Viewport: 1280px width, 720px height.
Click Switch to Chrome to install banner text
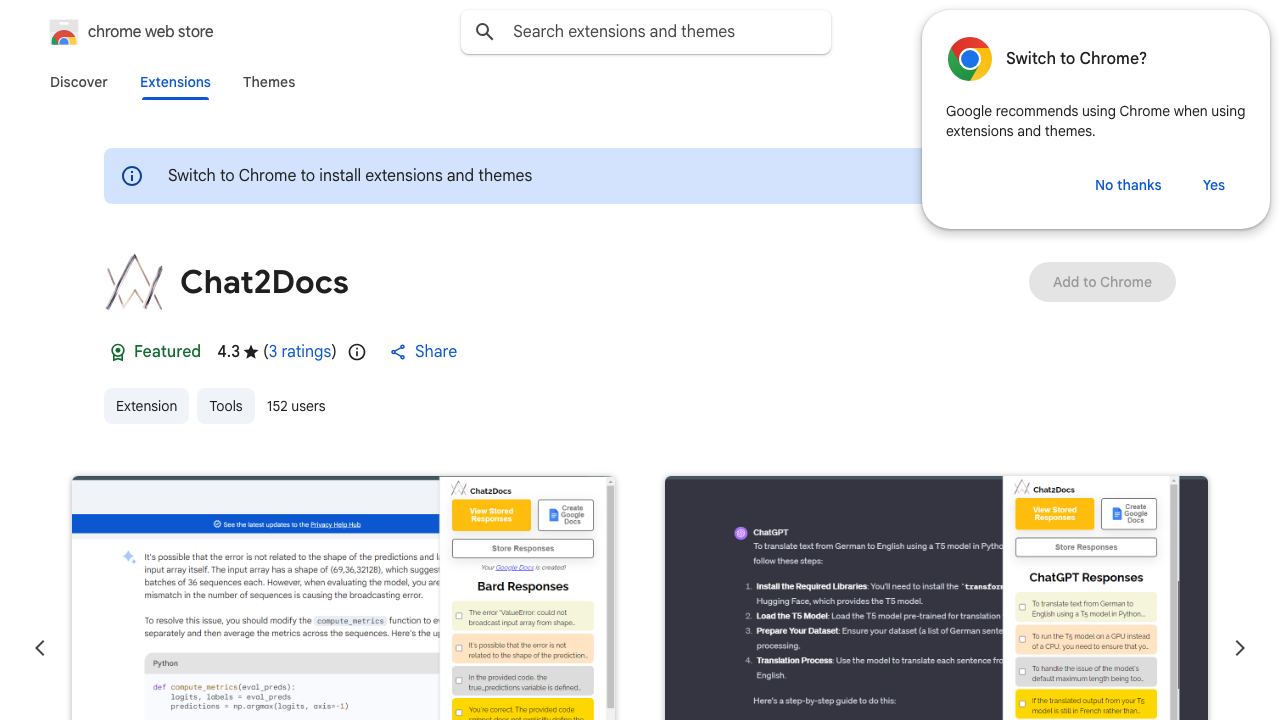coord(350,175)
